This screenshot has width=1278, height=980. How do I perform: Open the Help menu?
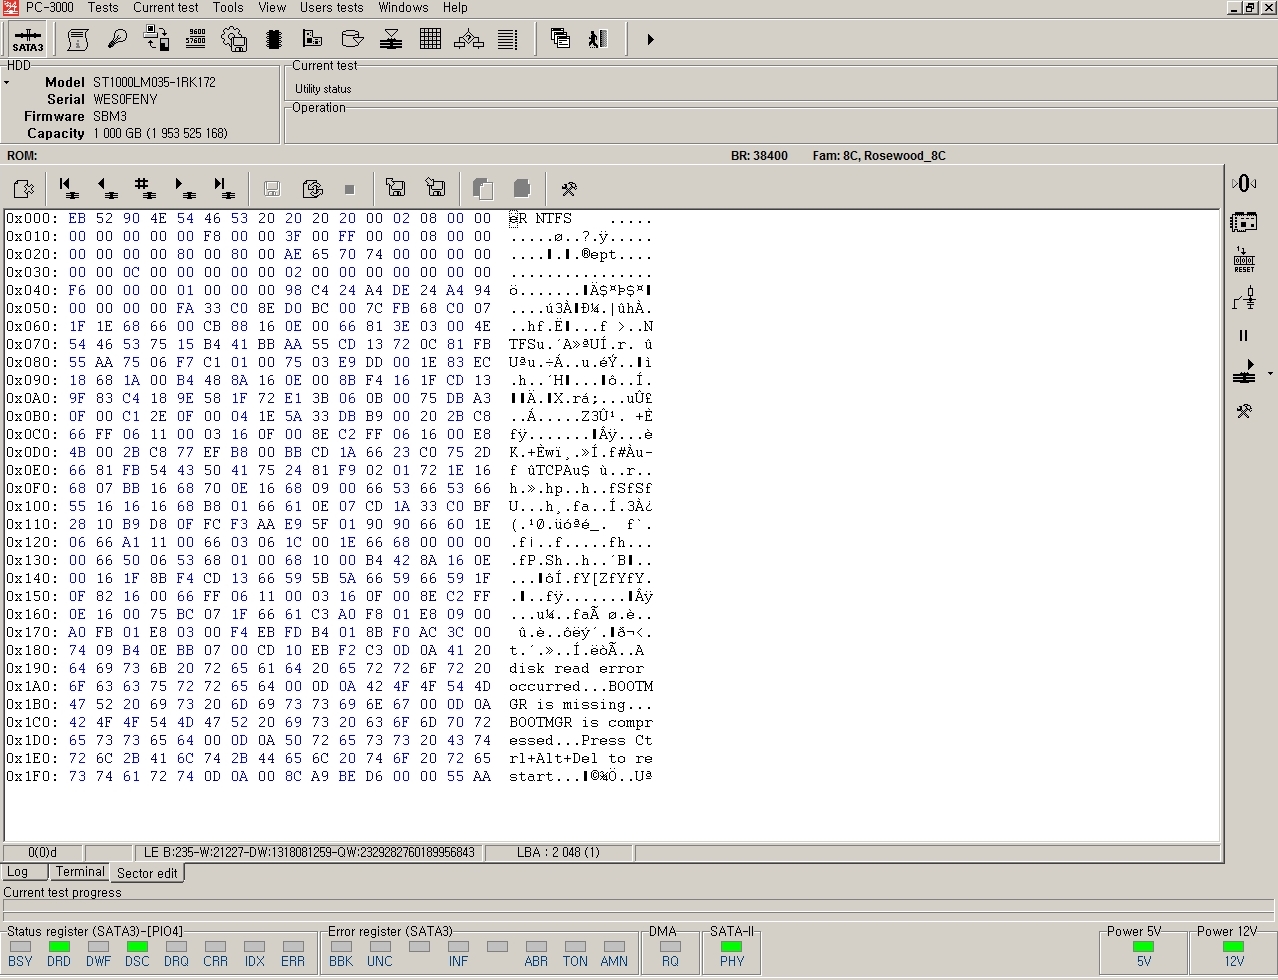[455, 7]
